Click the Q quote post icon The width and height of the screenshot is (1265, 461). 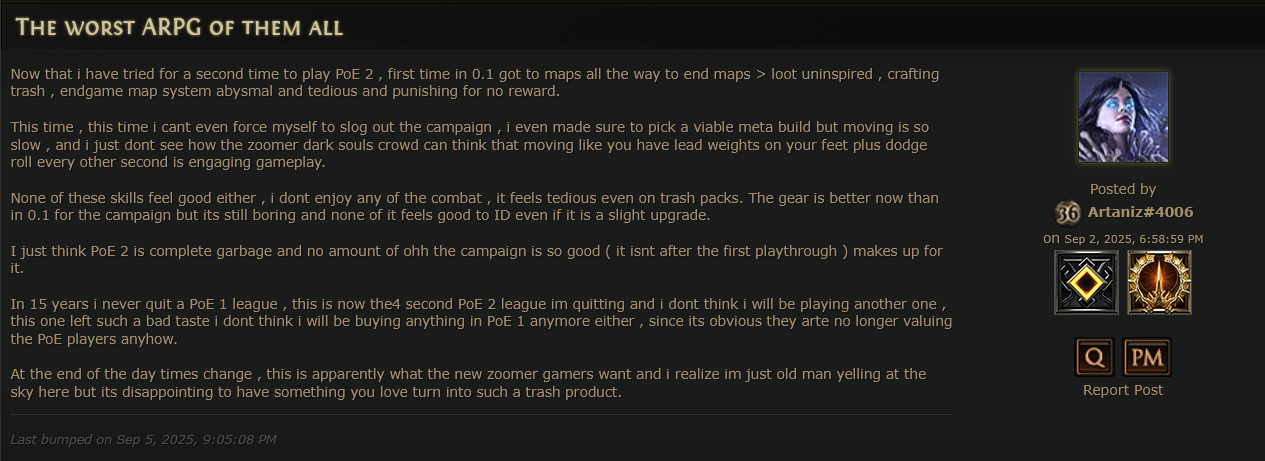click(x=1094, y=357)
